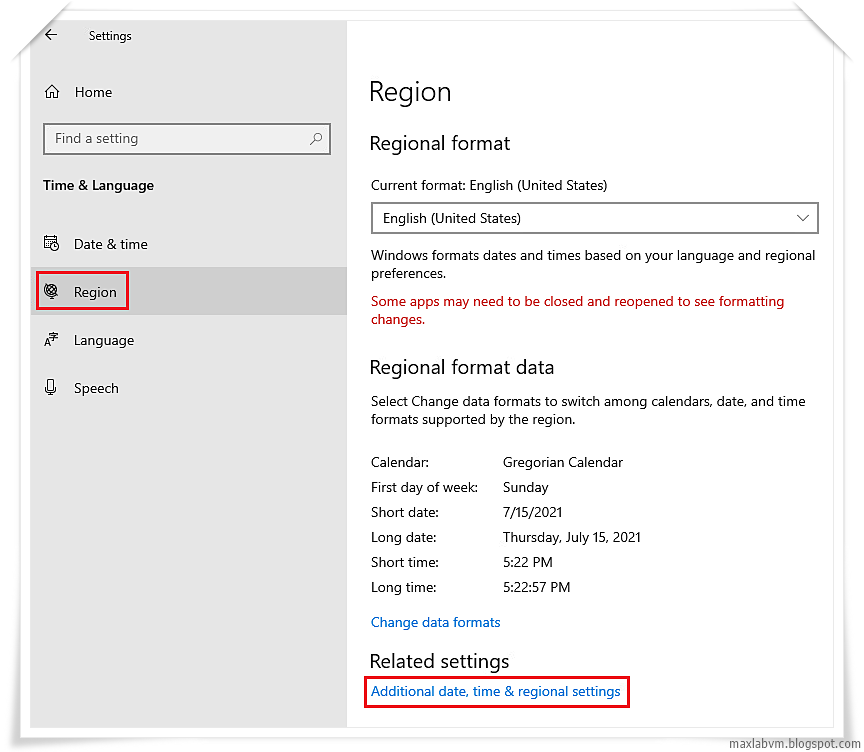Click the Speech microphone icon
This screenshot has height=752, width=864.
coord(51,387)
